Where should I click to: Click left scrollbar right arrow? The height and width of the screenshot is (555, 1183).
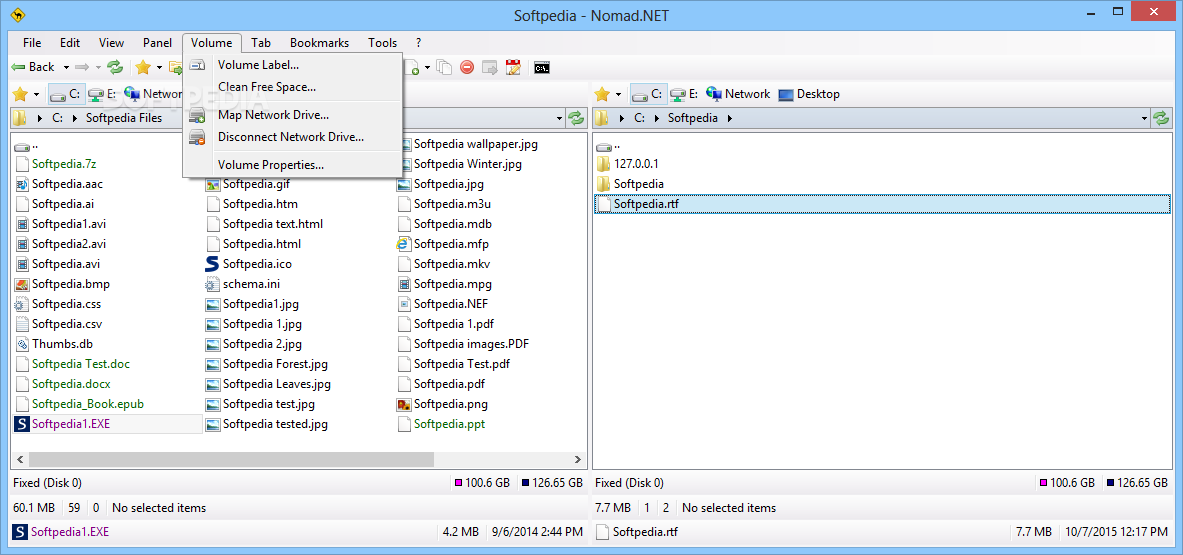pos(579,458)
